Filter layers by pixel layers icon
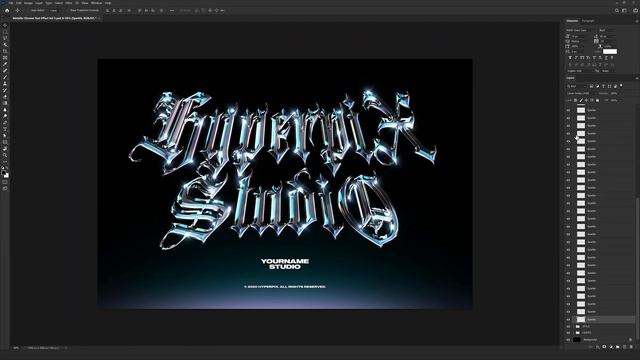Viewport: 640px width, 360px height. (591, 86)
